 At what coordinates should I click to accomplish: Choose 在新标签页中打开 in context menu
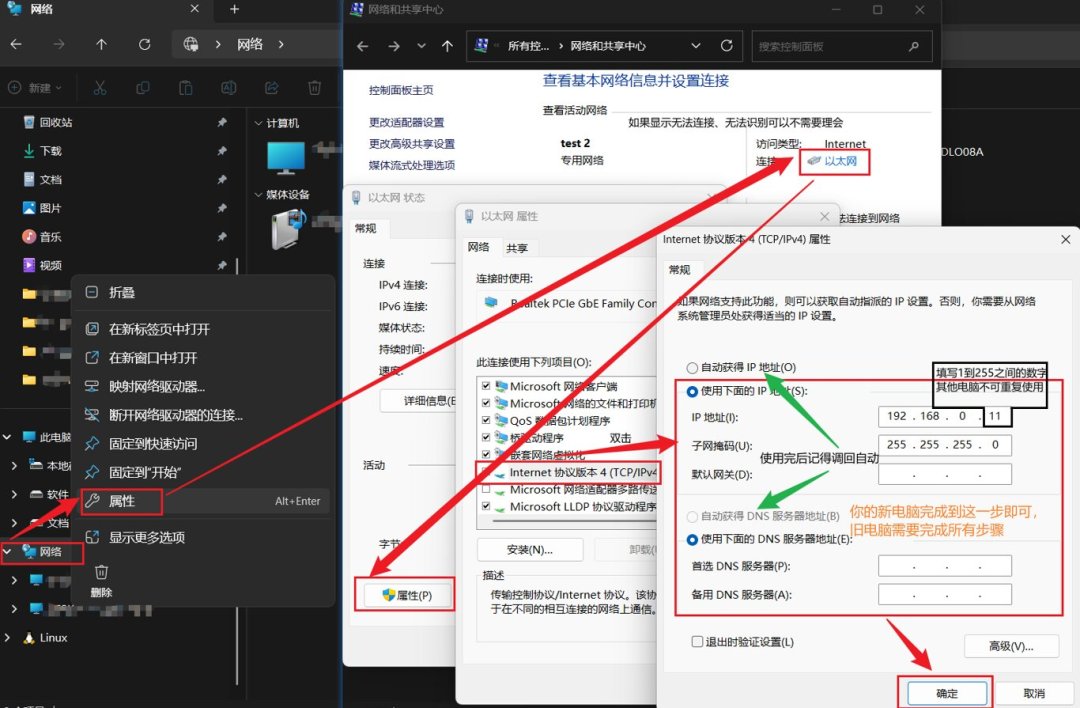(203, 329)
